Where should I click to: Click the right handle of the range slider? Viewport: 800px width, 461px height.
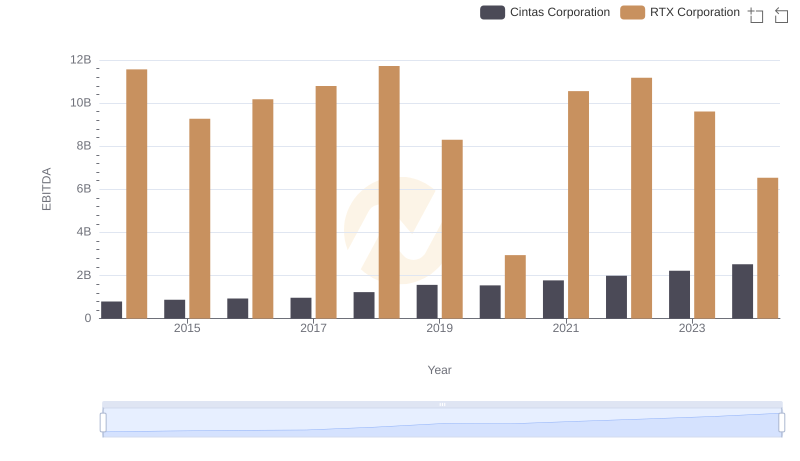tap(782, 423)
